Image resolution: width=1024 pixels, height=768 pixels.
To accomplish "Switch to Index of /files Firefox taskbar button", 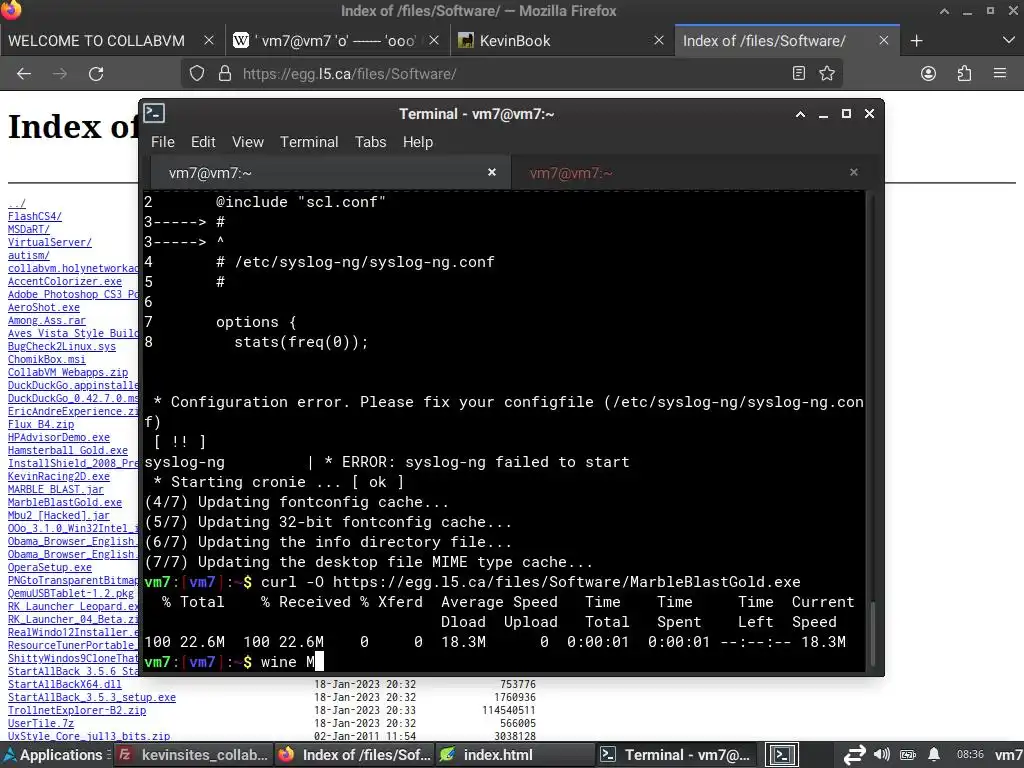I will click(x=355, y=755).
